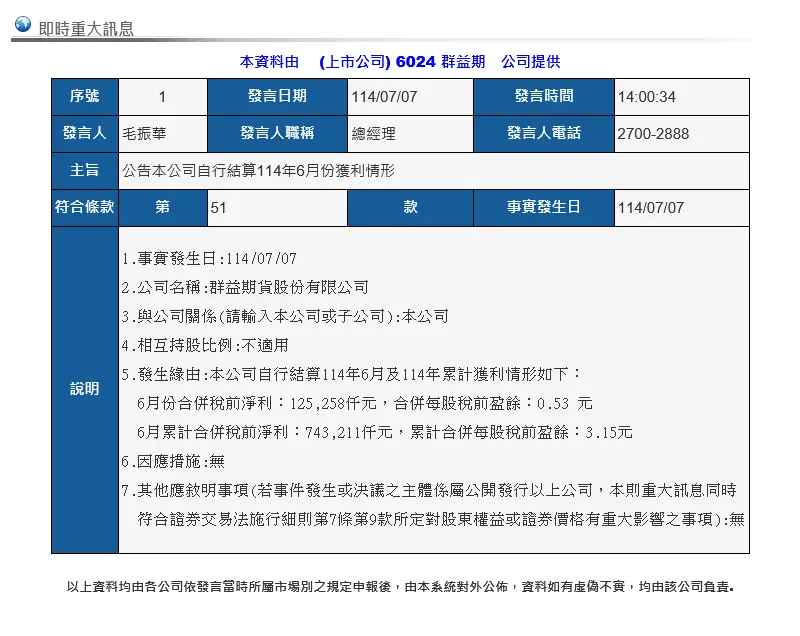Click the 事實發生日 header cell
The height and width of the screenshot is (636, 800).
point(544,207)
